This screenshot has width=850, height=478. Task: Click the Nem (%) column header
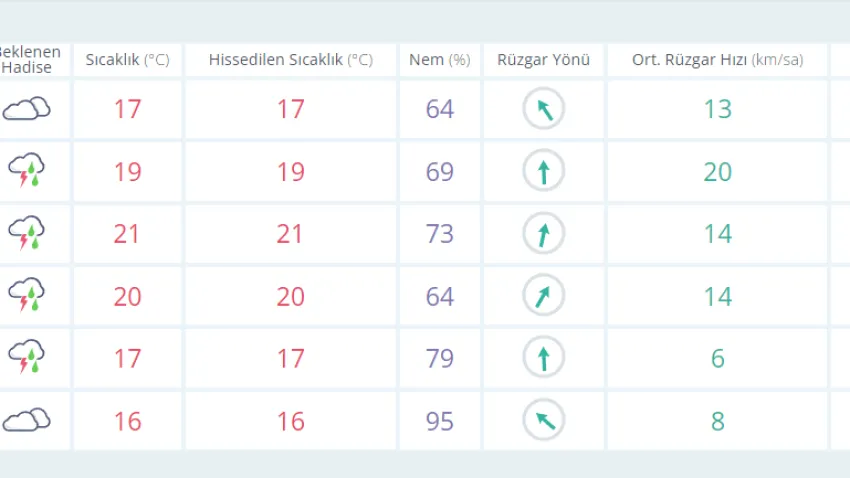tap(439, 60)
